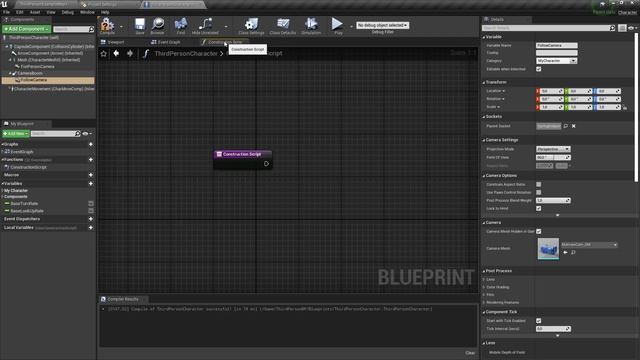Screen dimensions: 640x360
Task: Add an Event Dispatcher with its plus icon
Action: pos(91,219)
